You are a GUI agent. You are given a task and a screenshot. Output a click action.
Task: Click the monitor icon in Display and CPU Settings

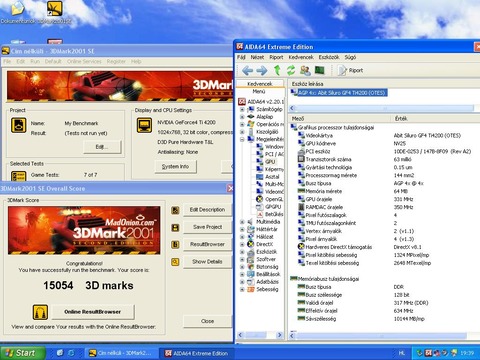[x=144, y=126]
